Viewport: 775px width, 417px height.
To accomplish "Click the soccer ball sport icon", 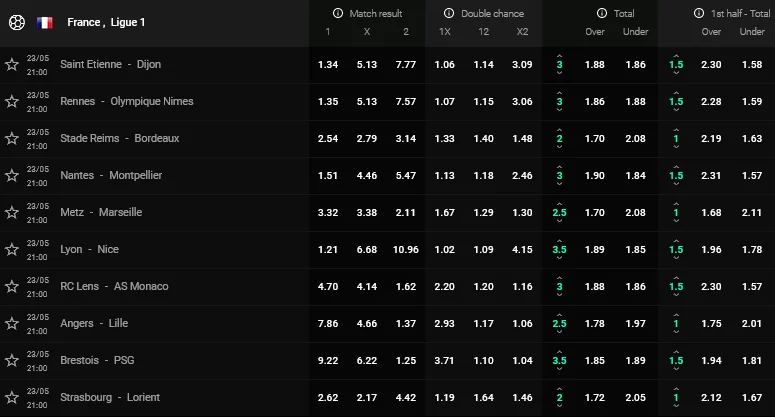I will tap(16, 22).
